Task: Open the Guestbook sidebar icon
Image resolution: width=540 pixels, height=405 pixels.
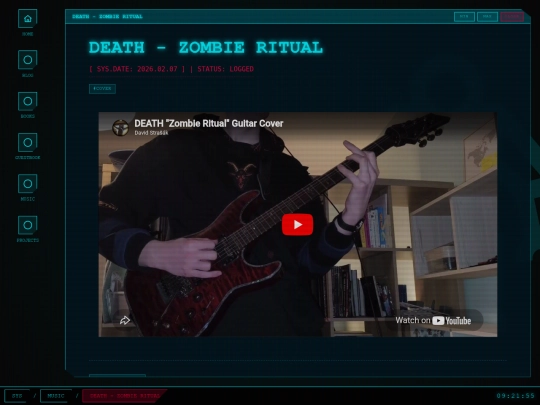Action: (x=28, y=143)
